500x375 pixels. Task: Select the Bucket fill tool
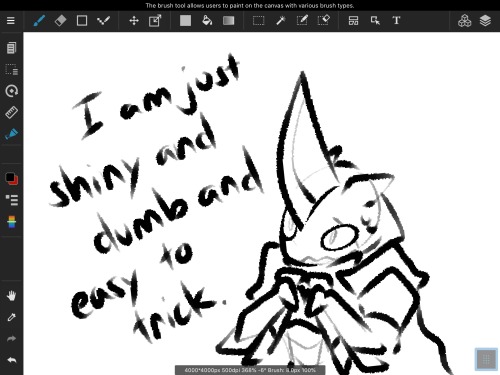coord(207,21)
